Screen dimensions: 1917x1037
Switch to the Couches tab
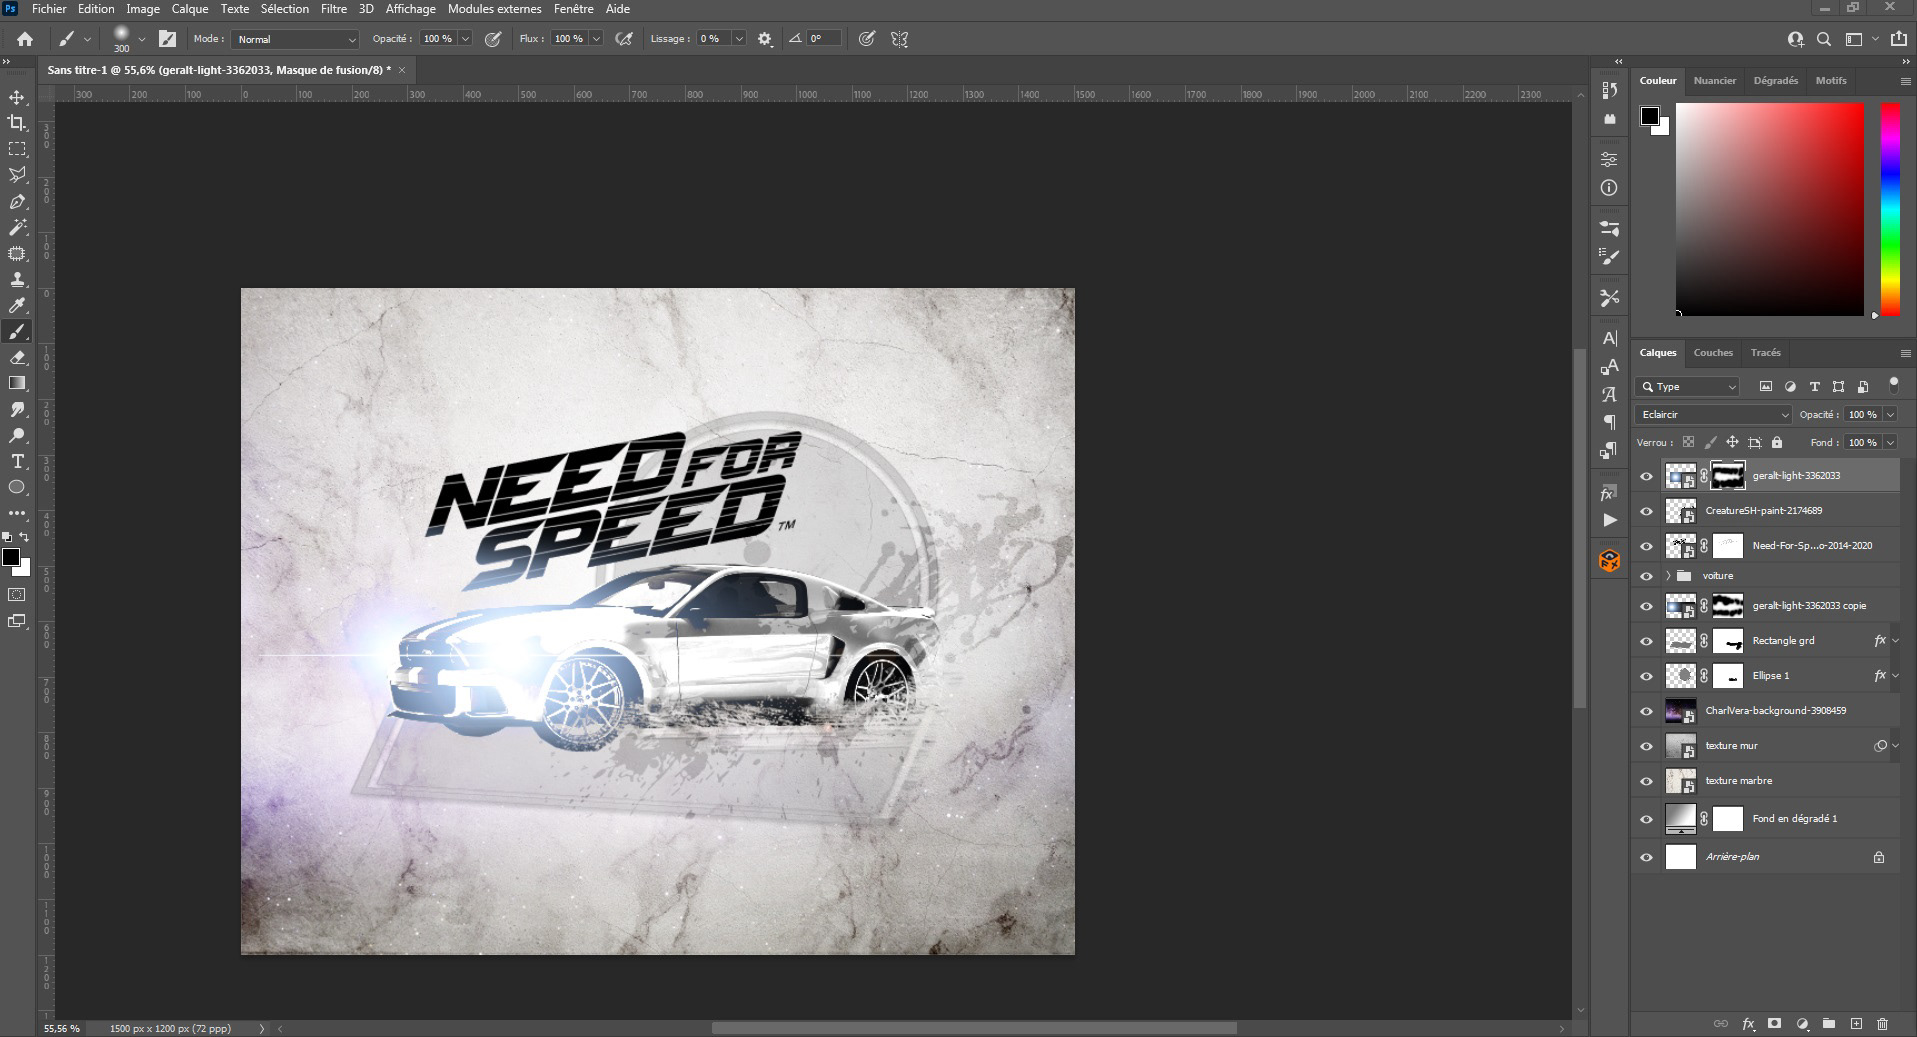tap(1713, 352)
